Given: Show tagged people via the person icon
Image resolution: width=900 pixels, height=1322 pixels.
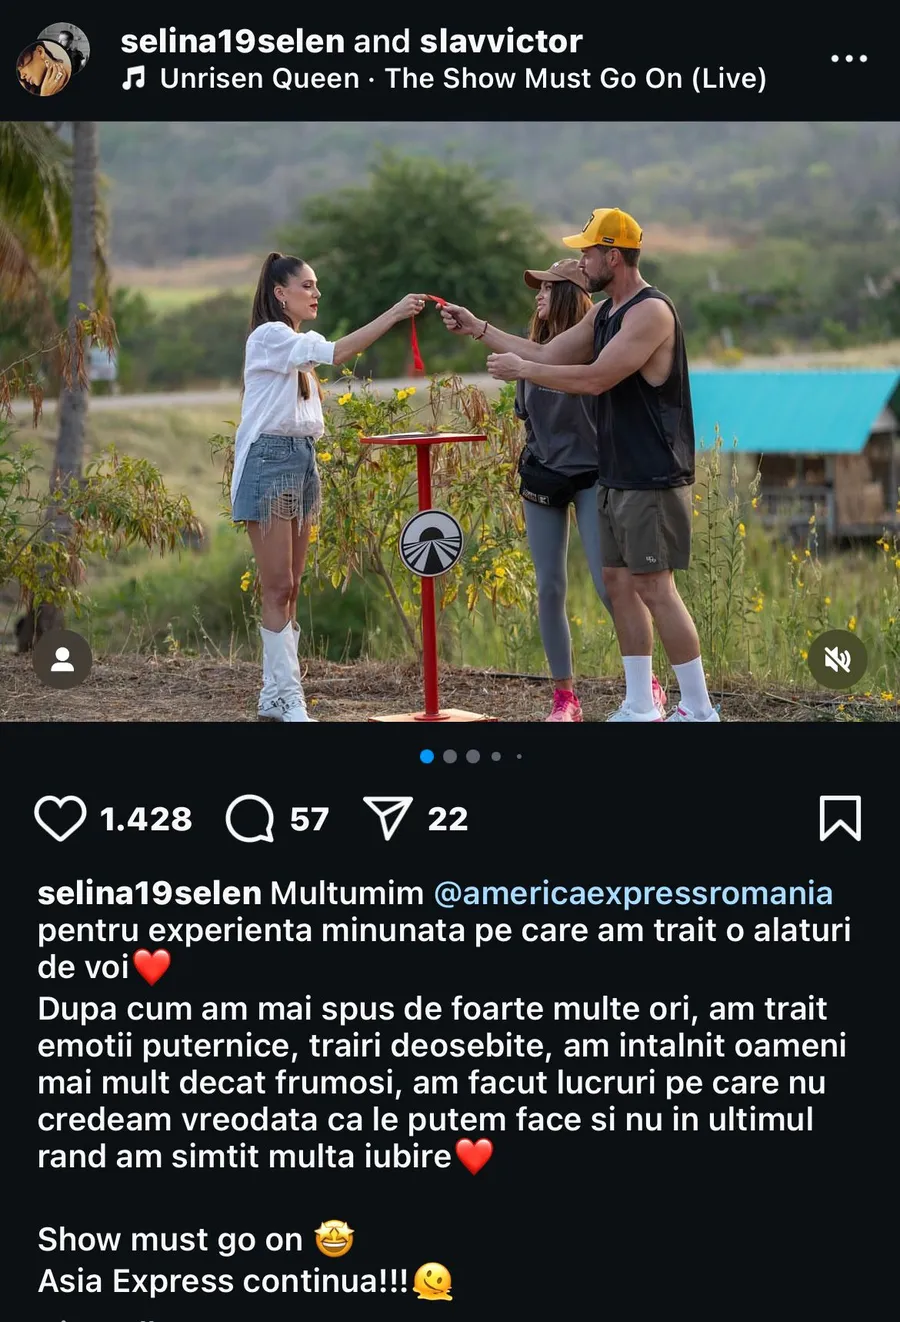Looking at the screenshot, I should (63, 659).
